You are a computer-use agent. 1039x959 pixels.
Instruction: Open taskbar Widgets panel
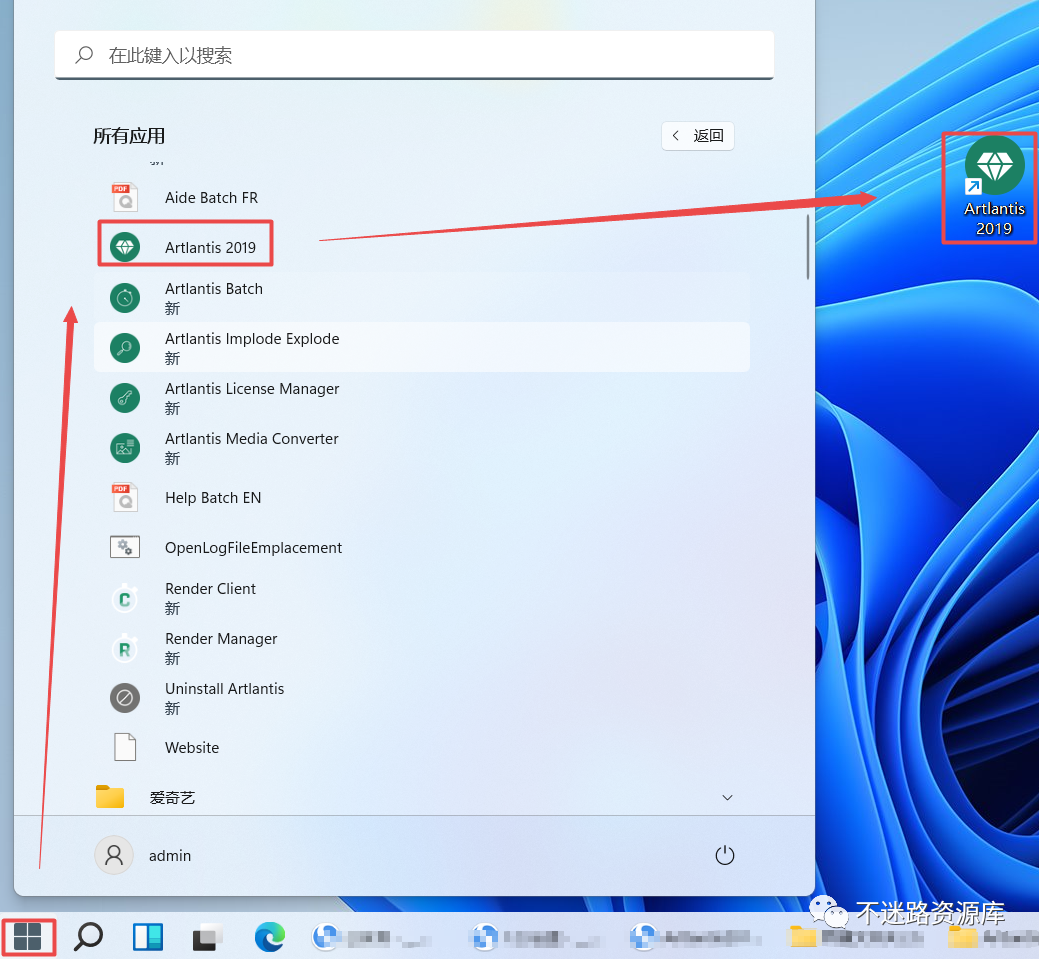(148, 937)
